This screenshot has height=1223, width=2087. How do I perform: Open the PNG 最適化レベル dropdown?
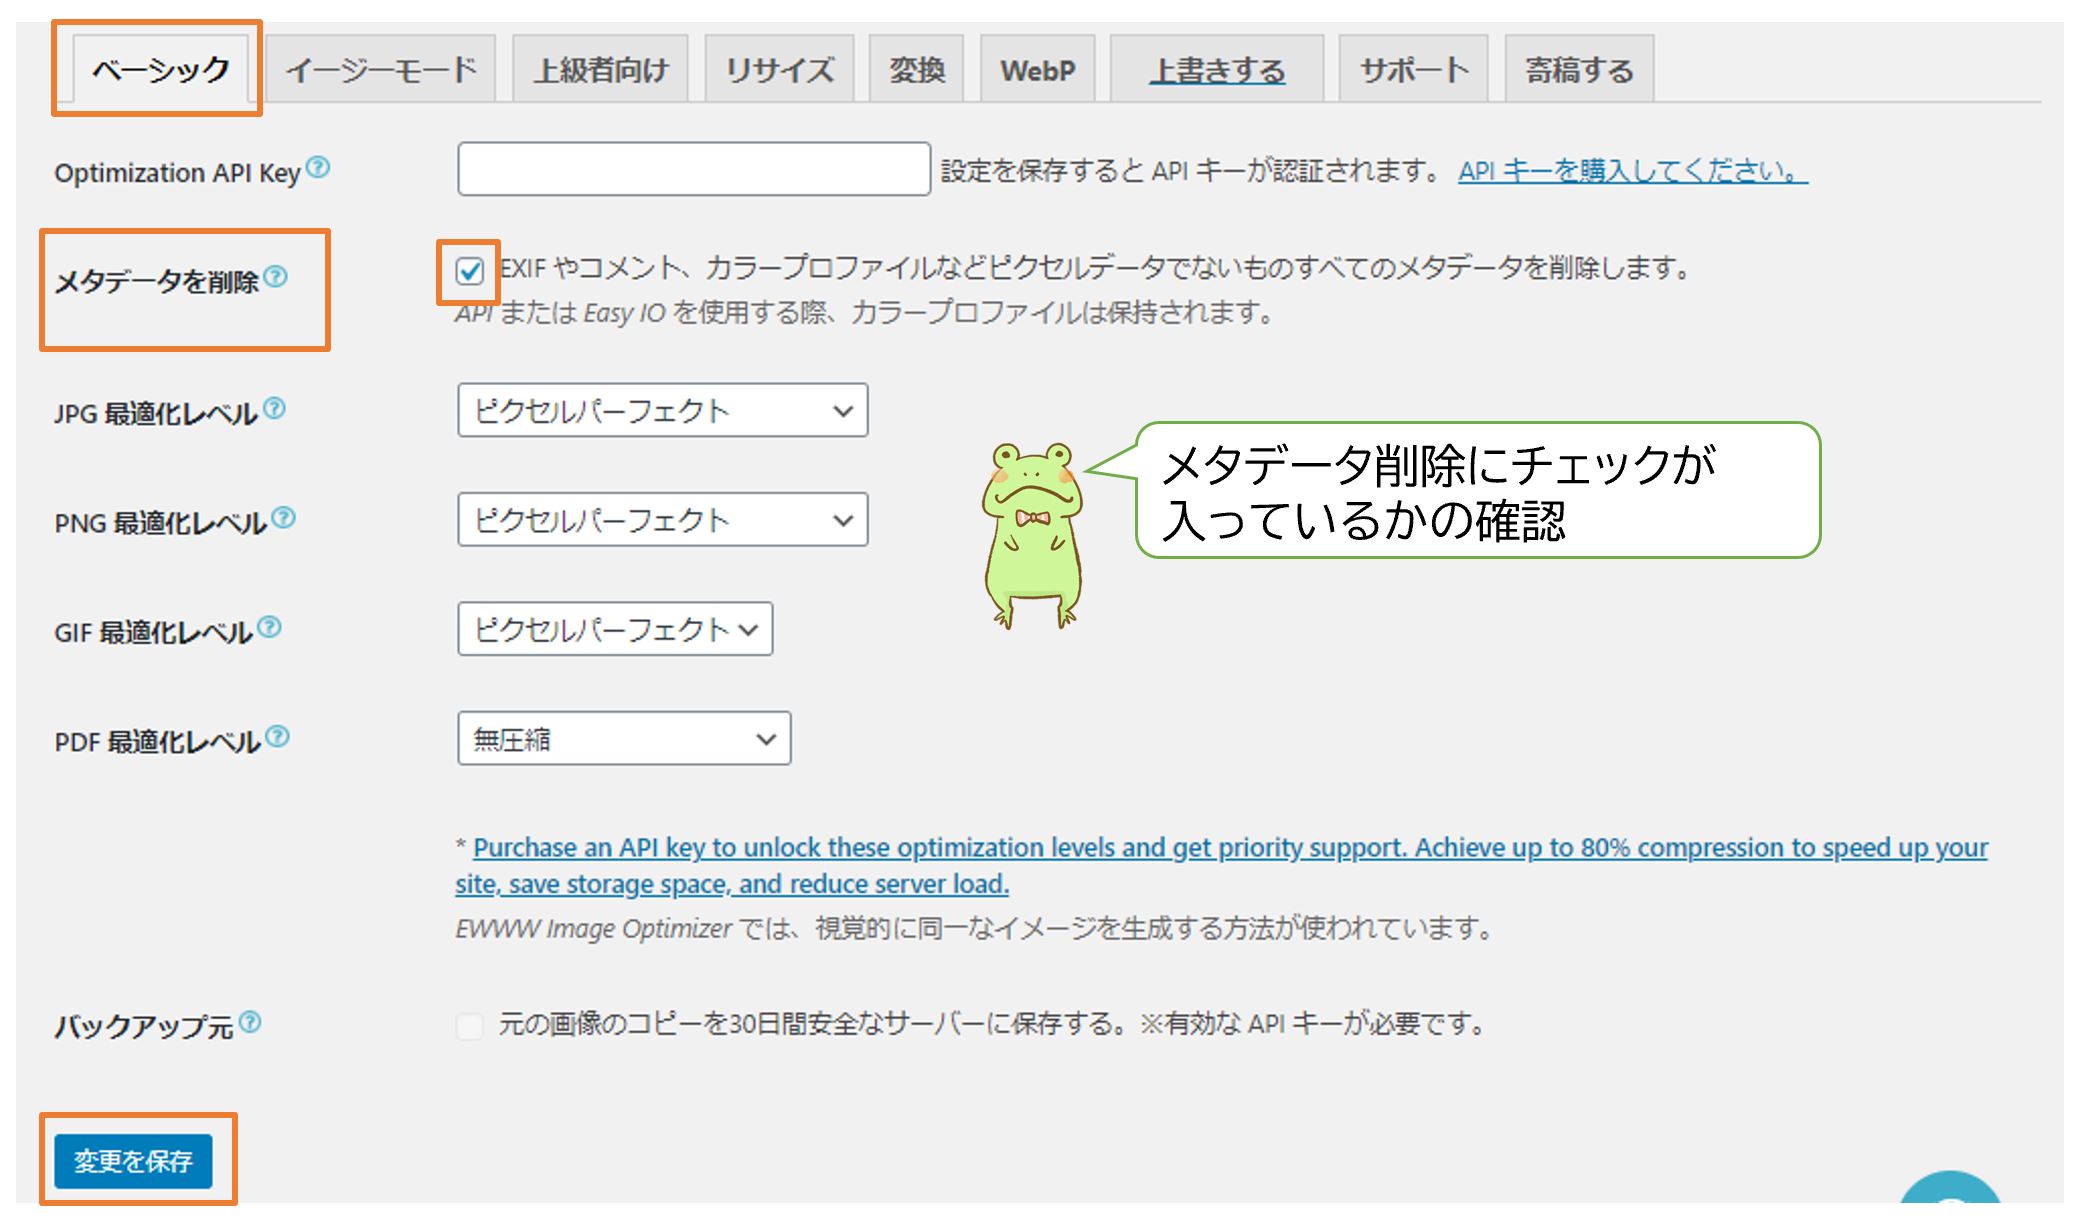662,520
